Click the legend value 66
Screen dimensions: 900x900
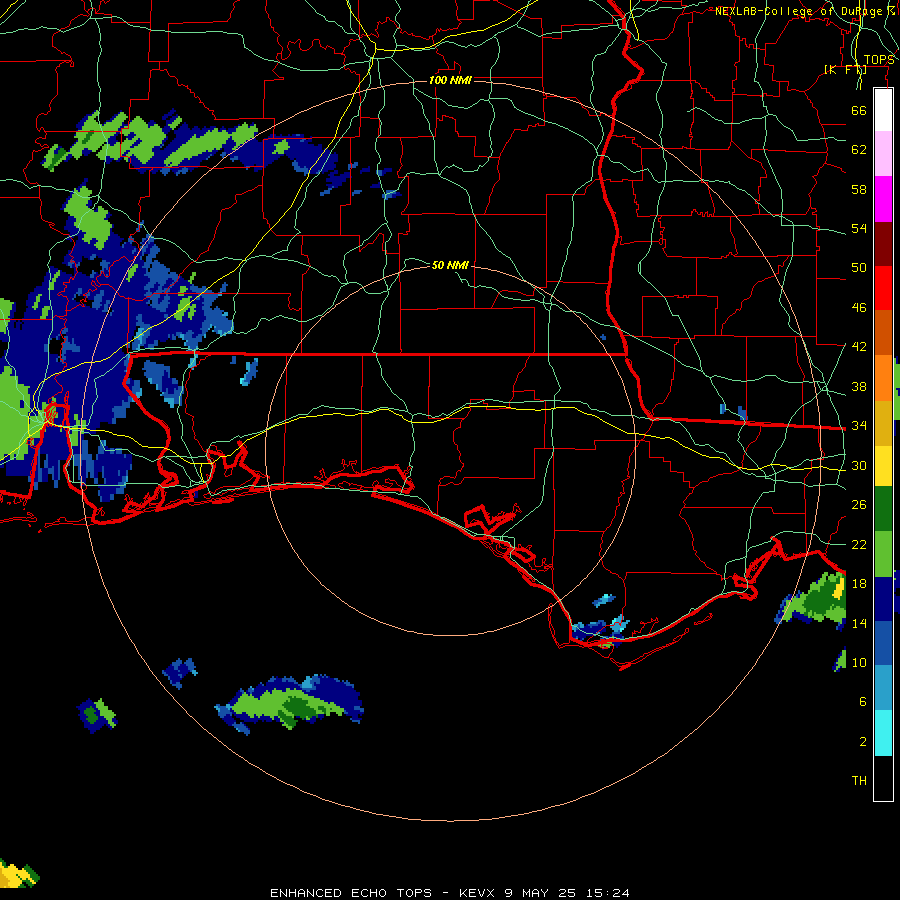click(x=859, y=110)
